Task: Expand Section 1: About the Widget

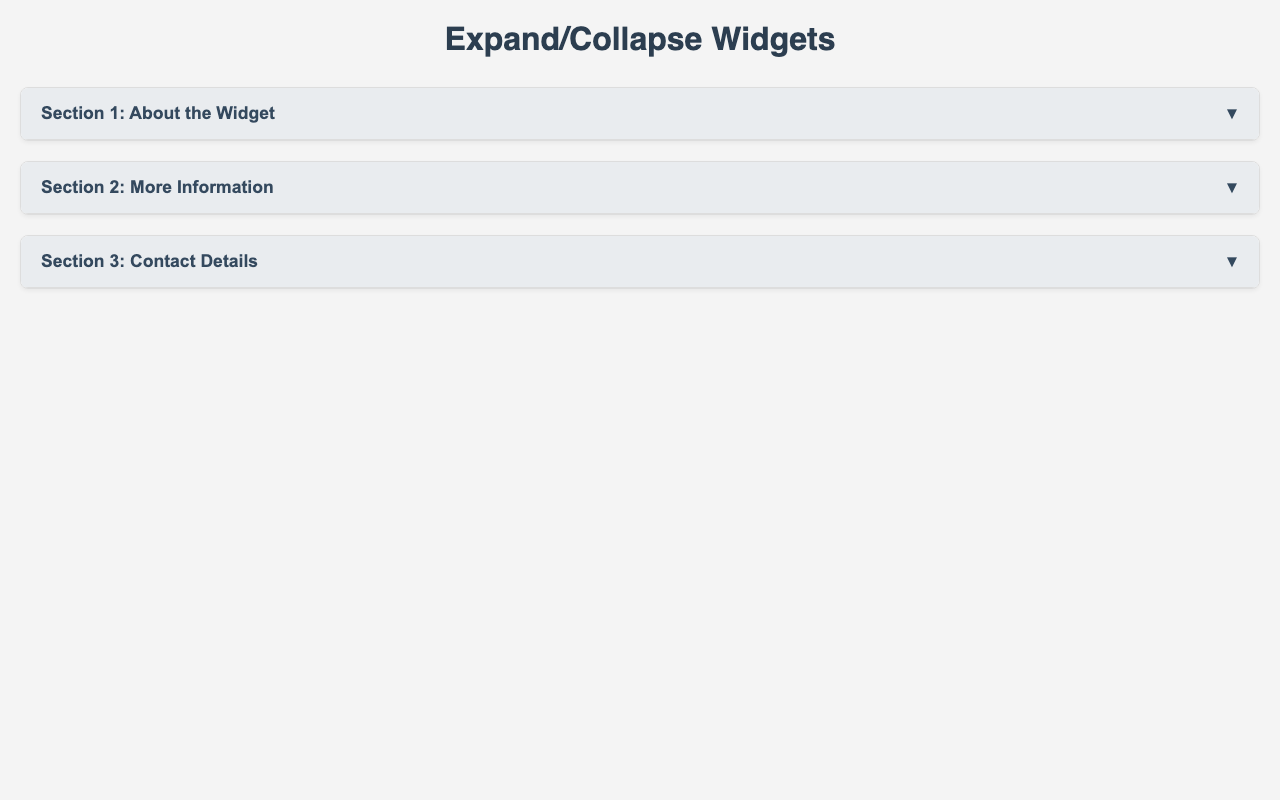Action: [640, 114]
